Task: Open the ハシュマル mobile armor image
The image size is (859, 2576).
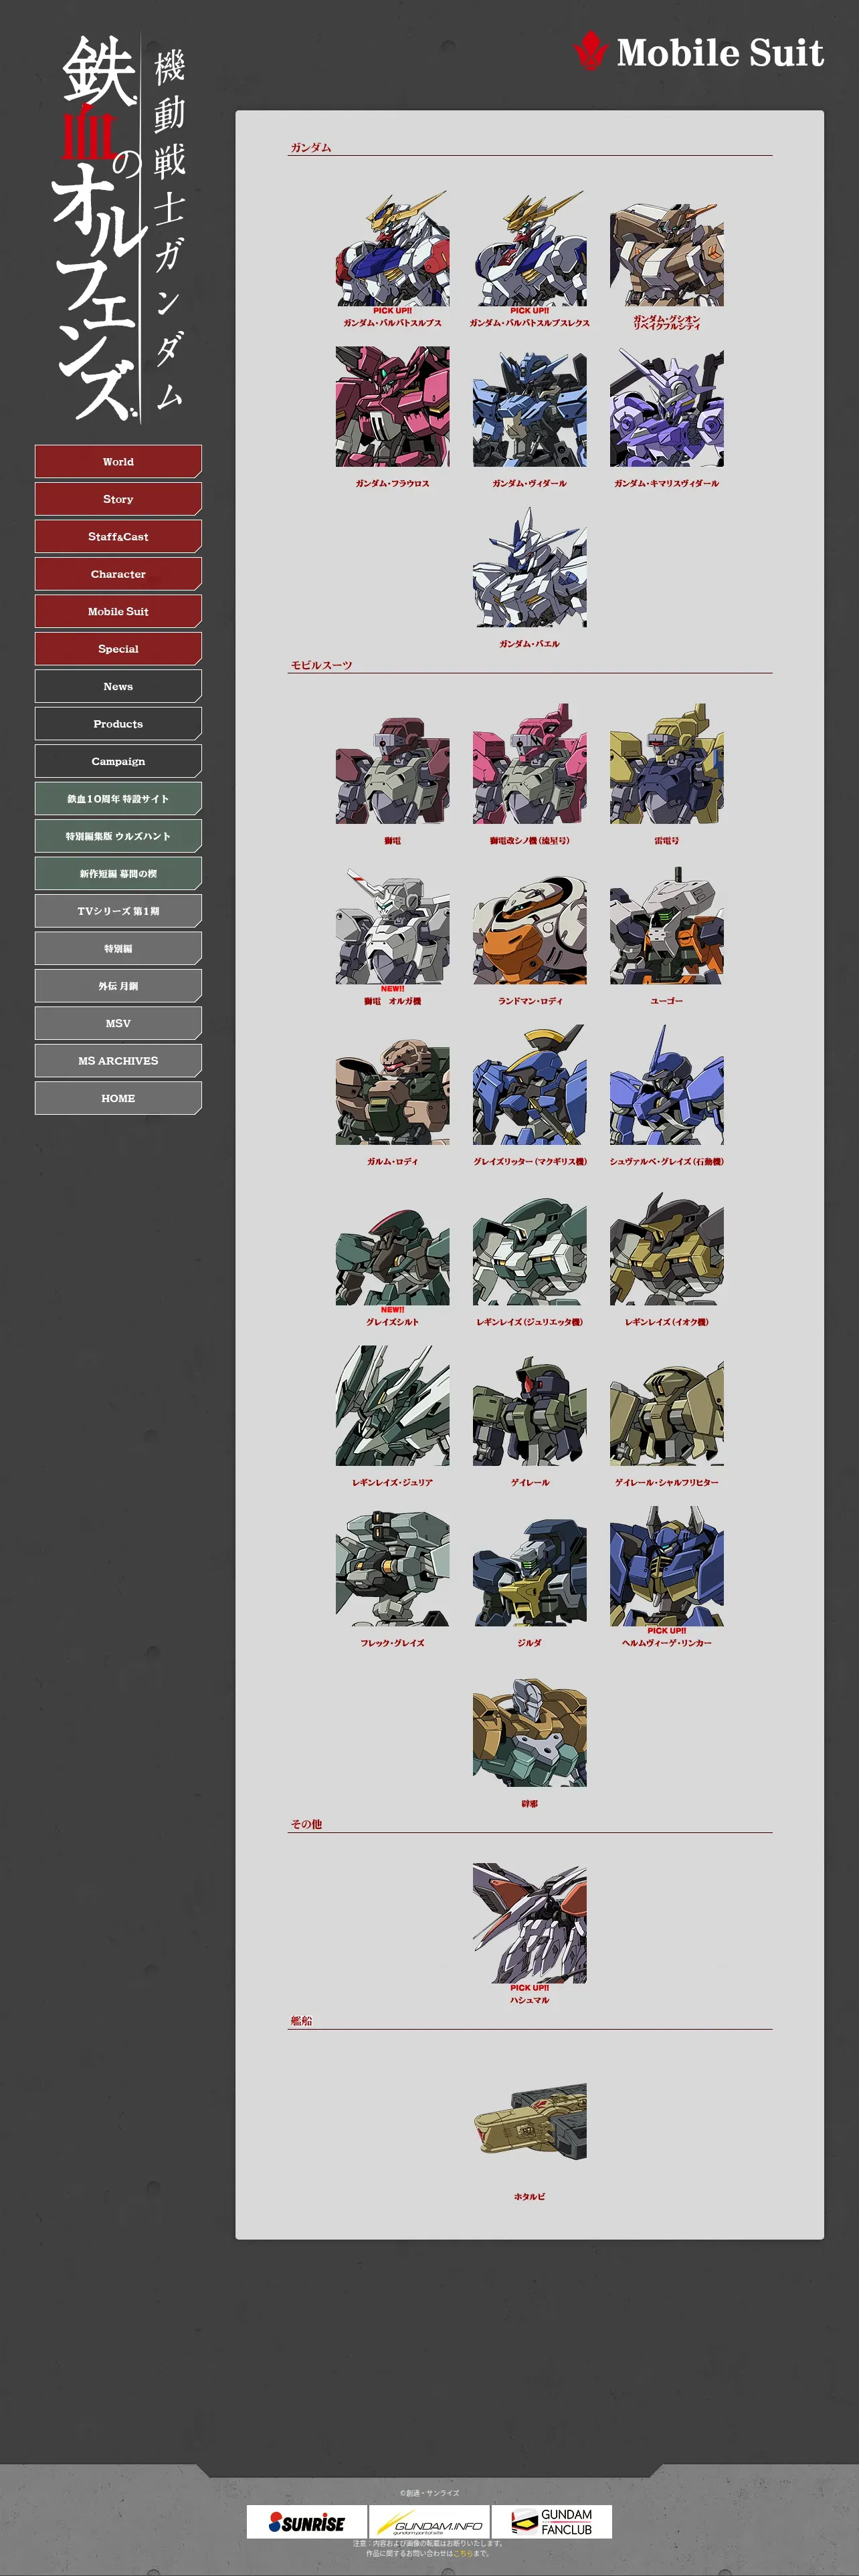Action: click(529, 1924)
